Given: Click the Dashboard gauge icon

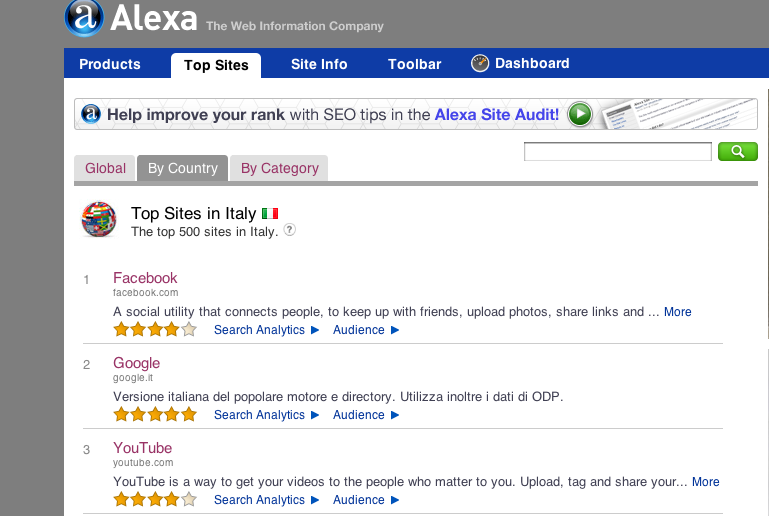Looking at the screenshot, I should coord(480,64).
